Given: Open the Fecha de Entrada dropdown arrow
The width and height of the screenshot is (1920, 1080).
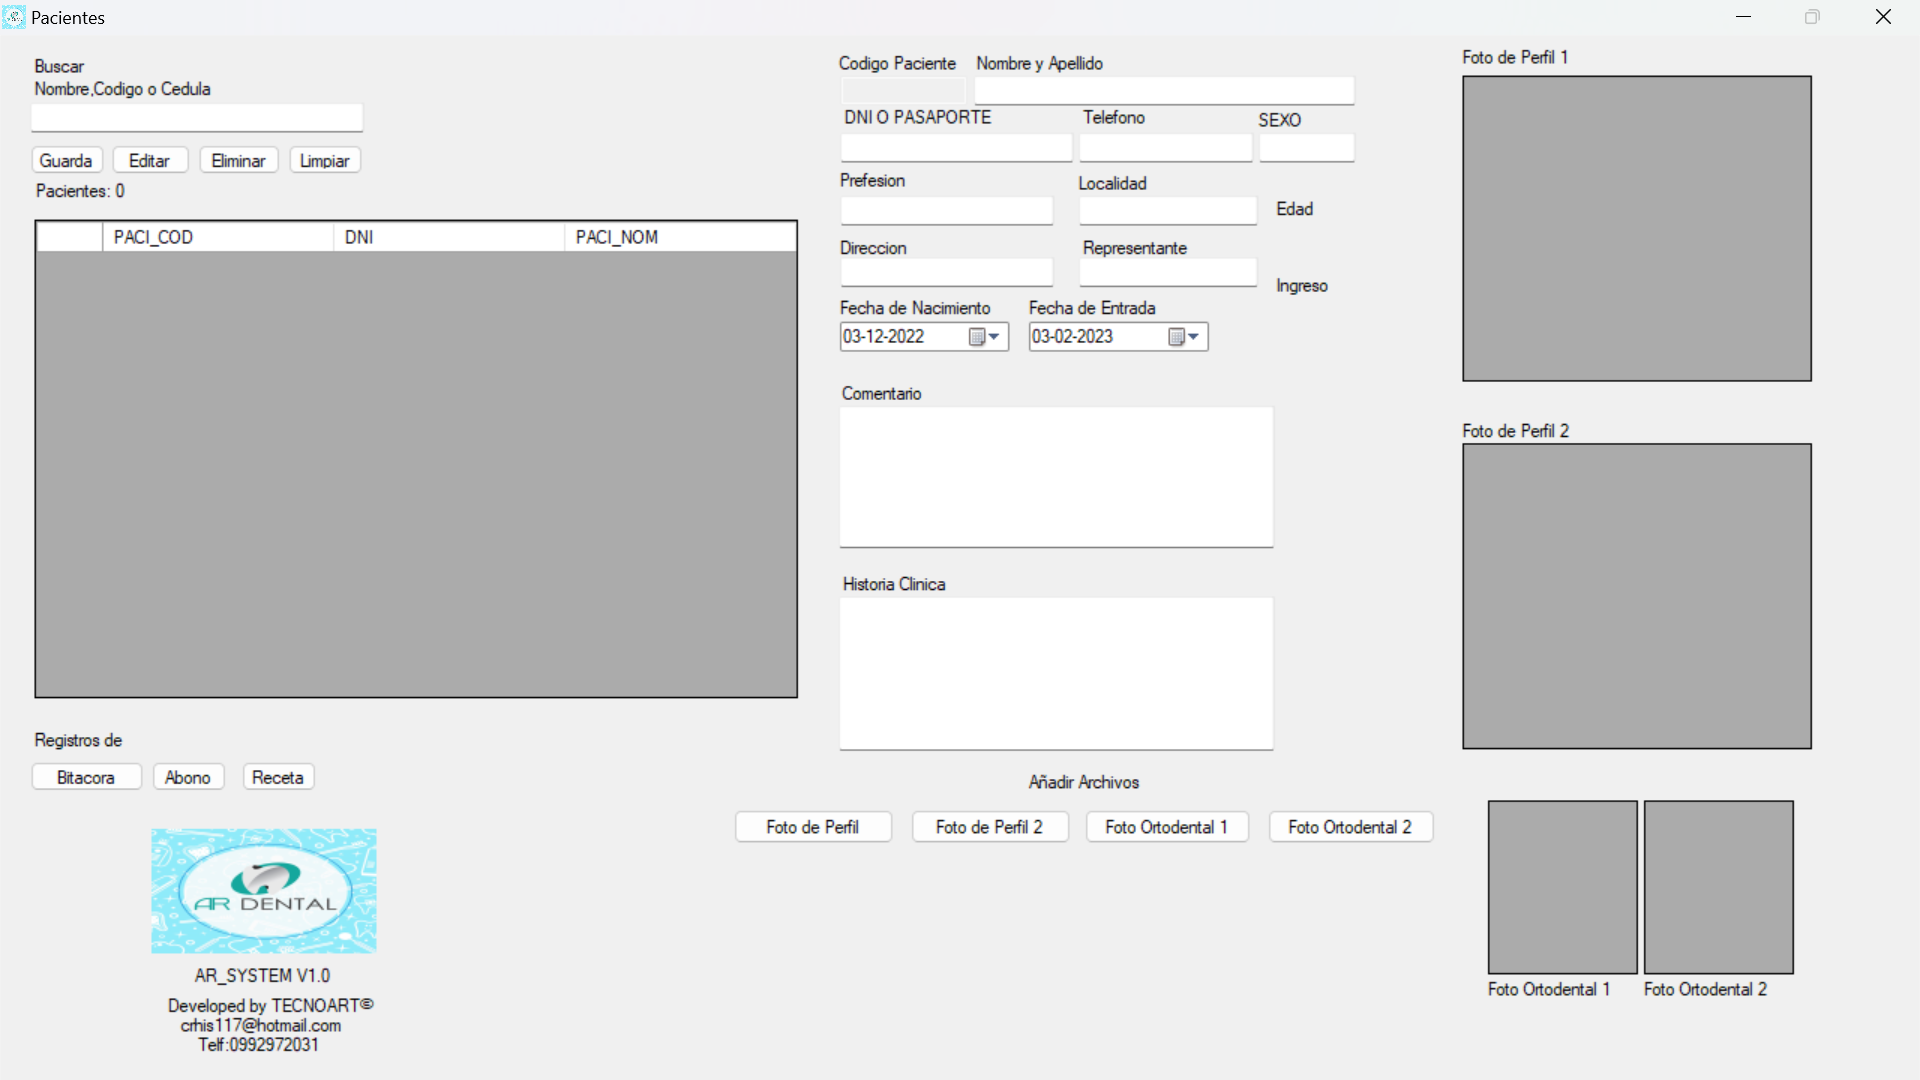Looking at the screenshot, I should [1194, 337].
